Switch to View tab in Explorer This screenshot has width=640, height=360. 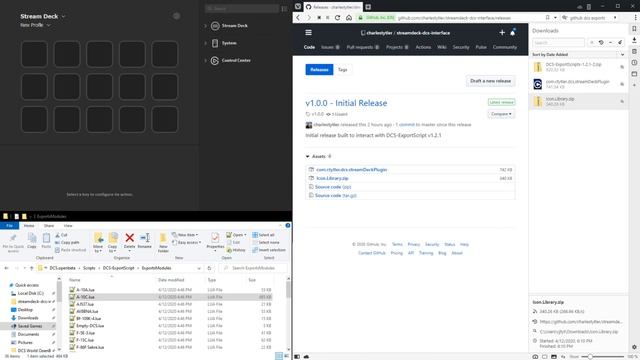click(68, 226)
